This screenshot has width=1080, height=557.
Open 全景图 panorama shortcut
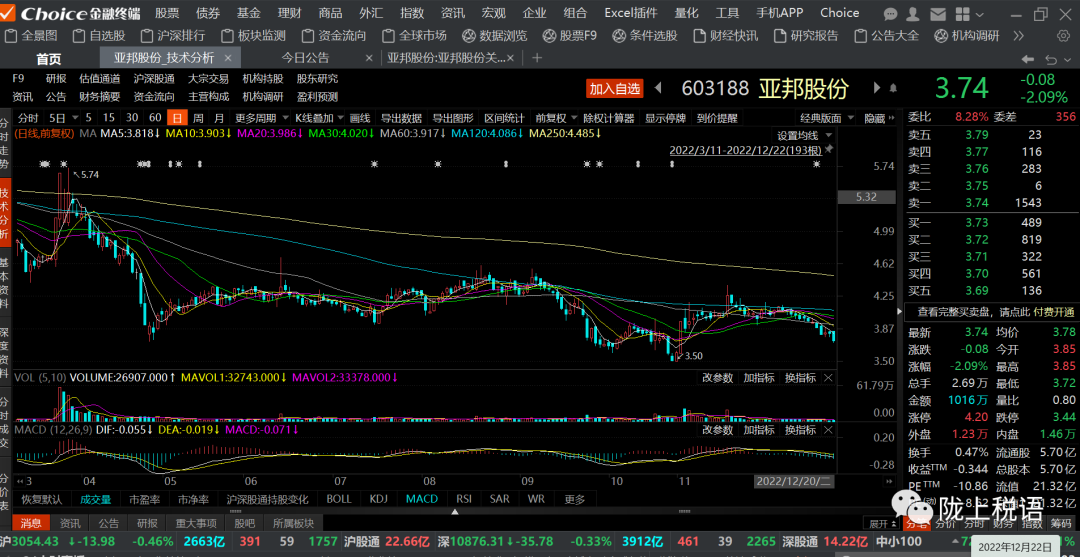(32, 36)
